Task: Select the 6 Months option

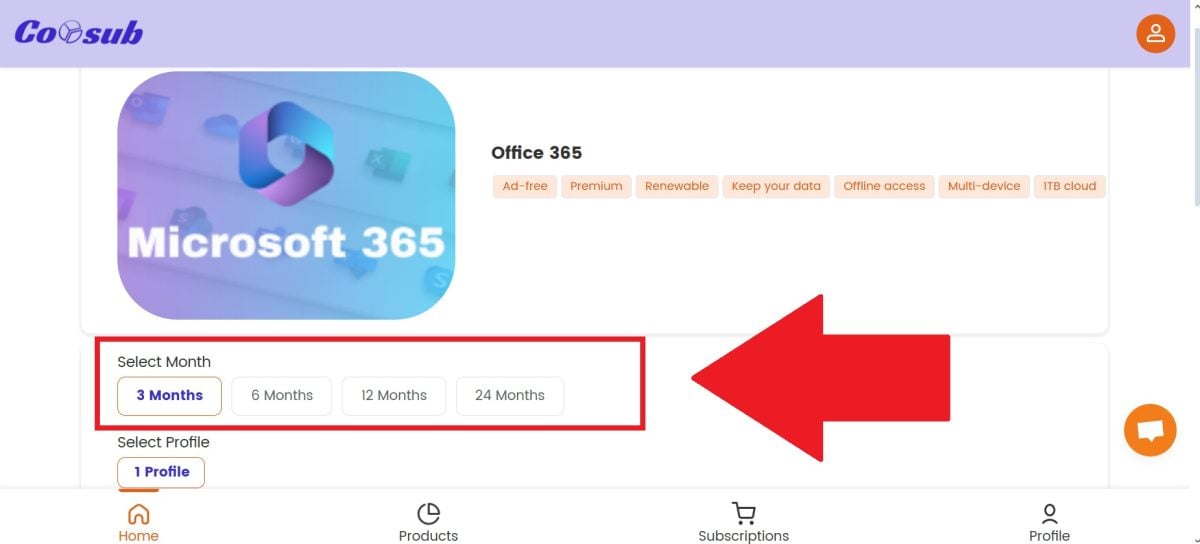Action: pyautogui.click(x=282, y=395)
